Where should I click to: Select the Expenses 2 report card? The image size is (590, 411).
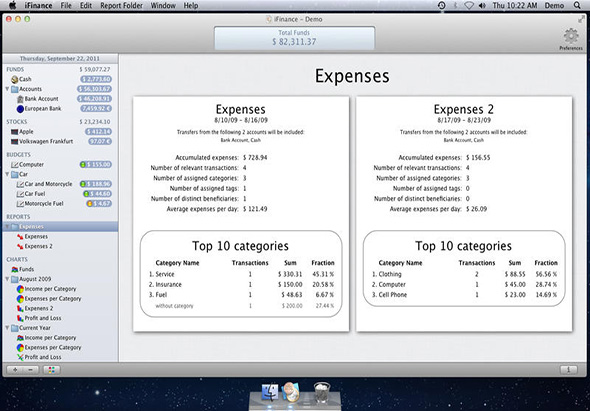[464, 214]
